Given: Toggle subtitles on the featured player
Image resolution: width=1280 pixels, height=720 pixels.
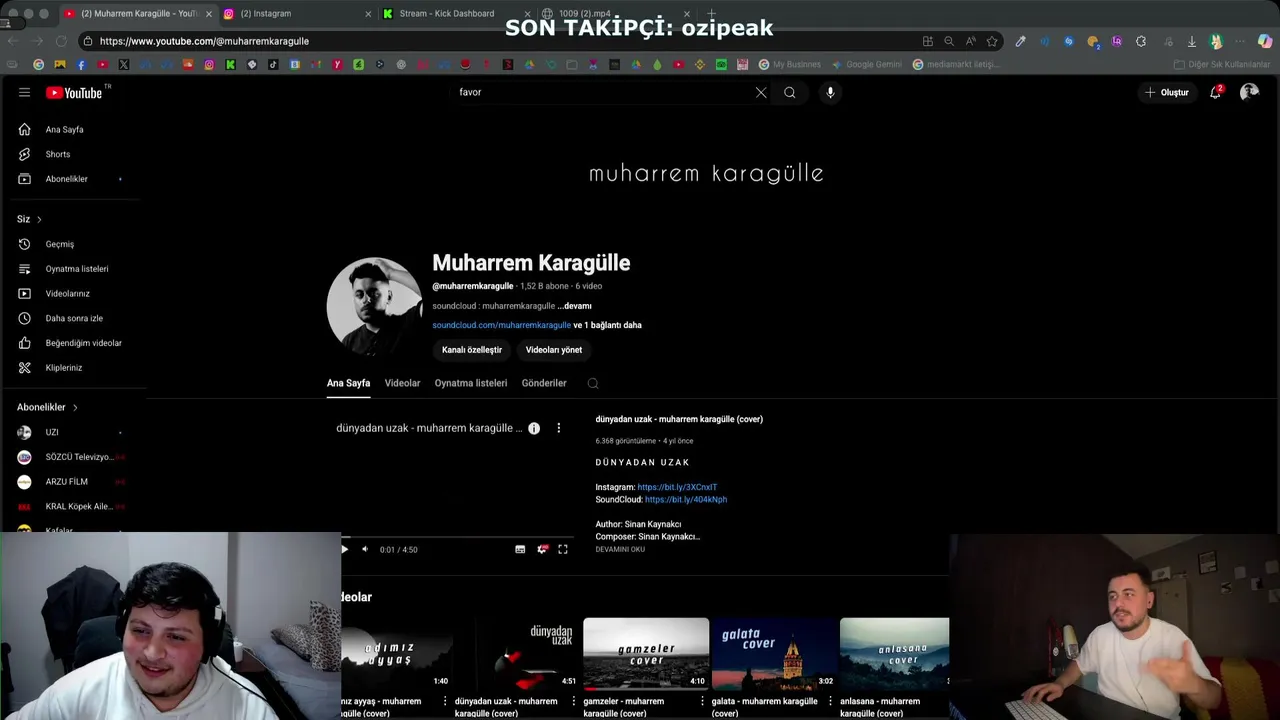Looking at the screenshot, I should coord(520,549).
